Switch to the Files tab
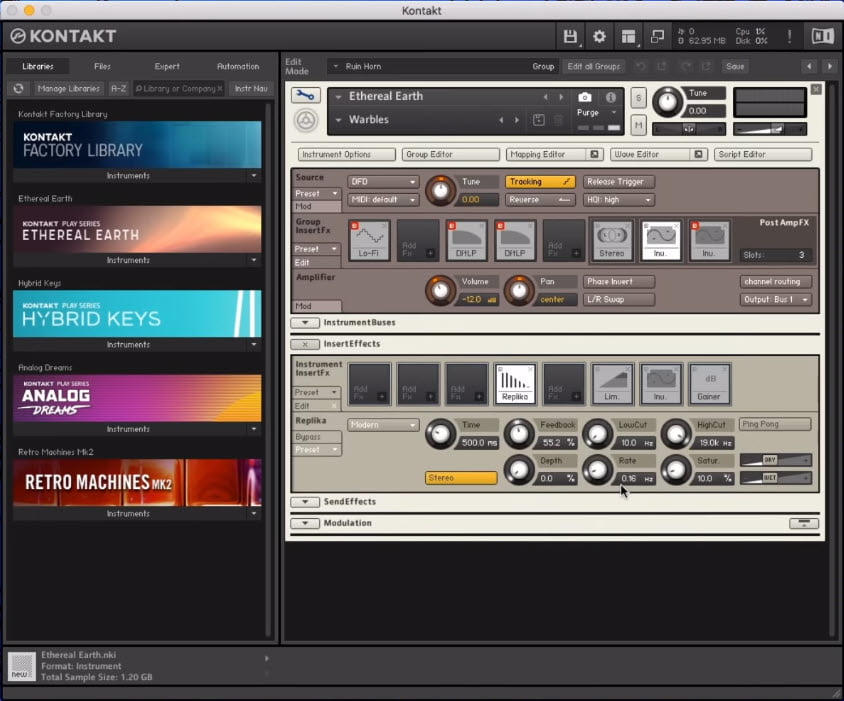 pos(102,66)
